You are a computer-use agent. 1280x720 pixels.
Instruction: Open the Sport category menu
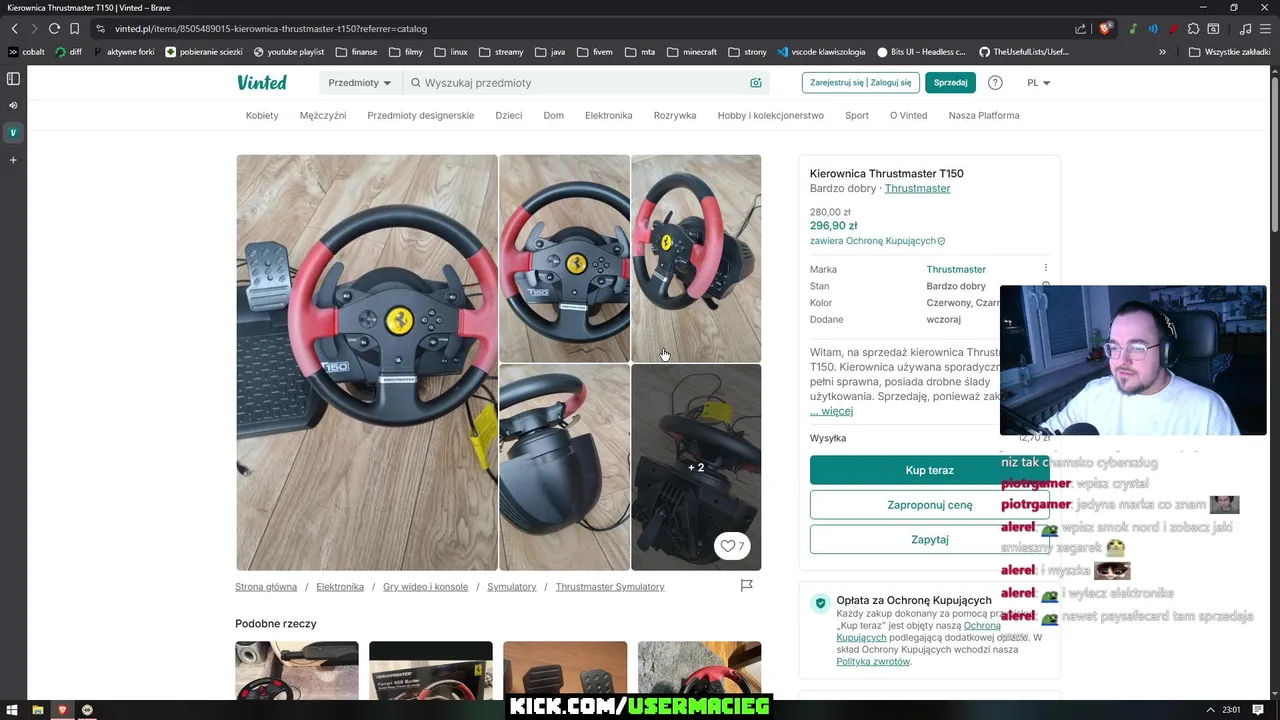tap(857, 115)
